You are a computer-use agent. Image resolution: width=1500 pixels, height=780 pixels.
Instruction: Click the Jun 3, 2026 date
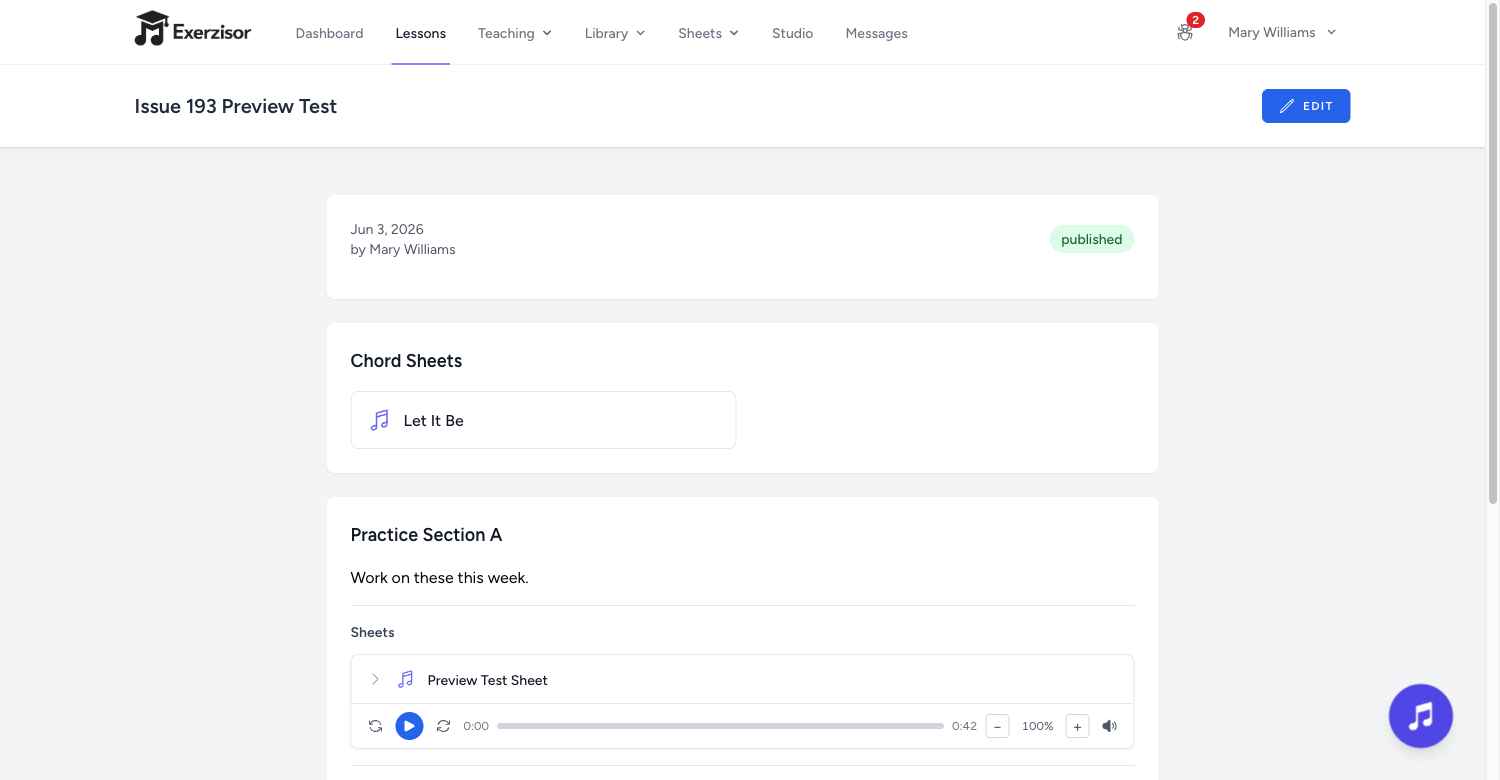pyautogui.click(x=387, y=229)
